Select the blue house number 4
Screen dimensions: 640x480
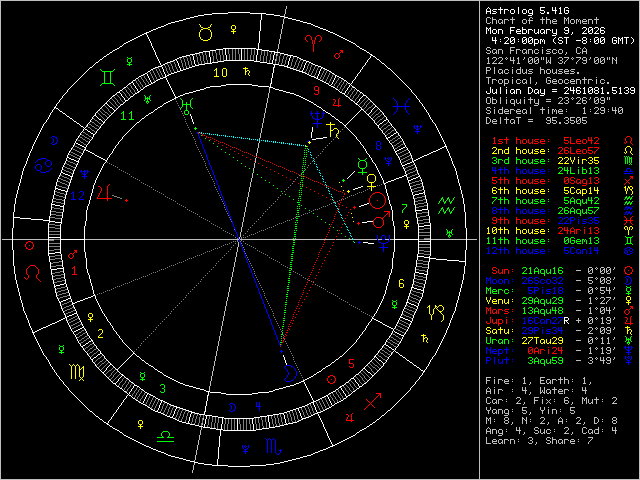click(x=258, y=406)
